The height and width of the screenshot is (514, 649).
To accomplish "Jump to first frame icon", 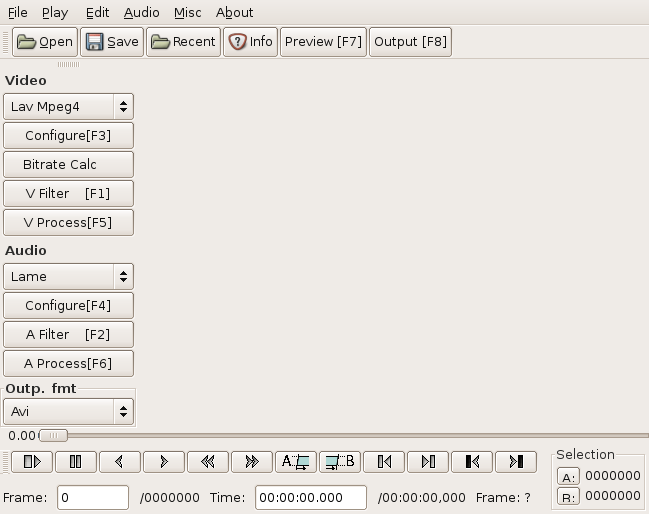I will pyautogui.click(x=384, y=461).
